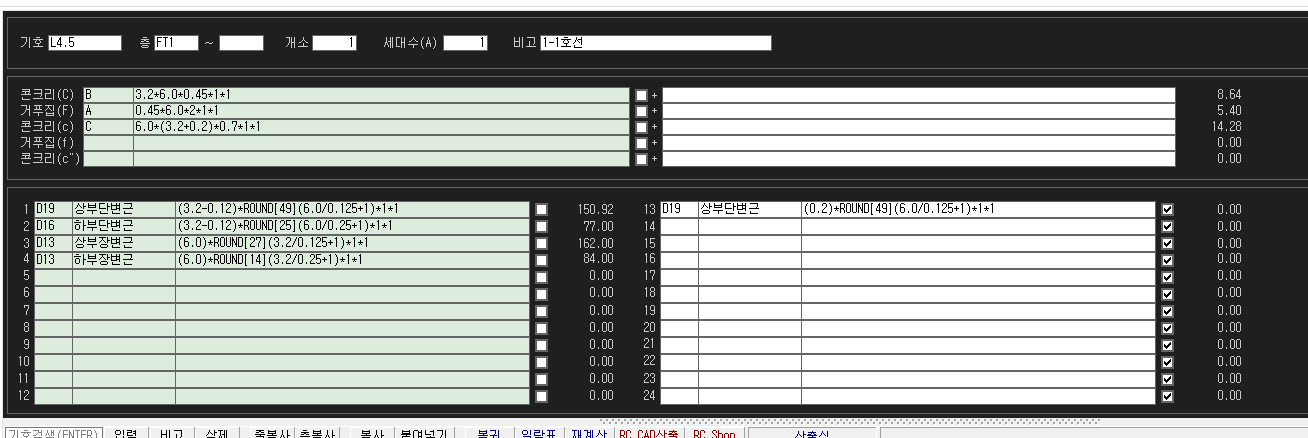
Task: Open the RC CAD산출 function
Action: point(649,433)
